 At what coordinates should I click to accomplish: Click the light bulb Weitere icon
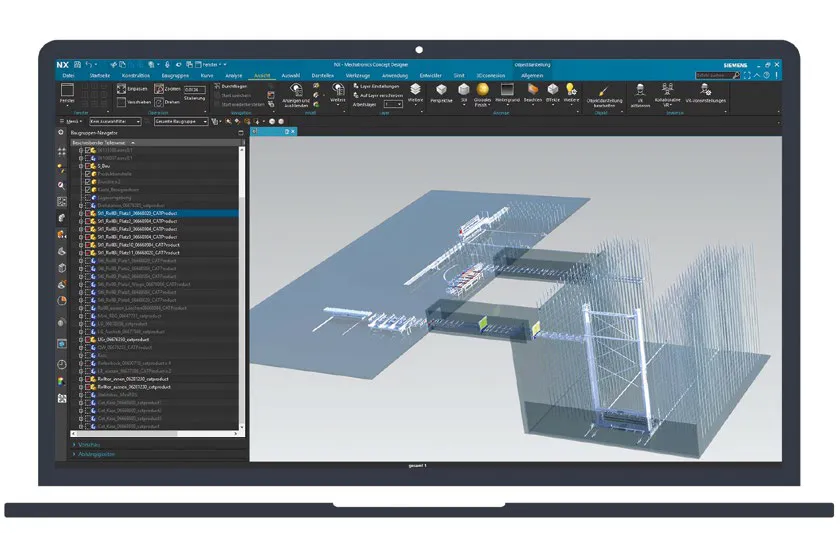click(571, 89)
